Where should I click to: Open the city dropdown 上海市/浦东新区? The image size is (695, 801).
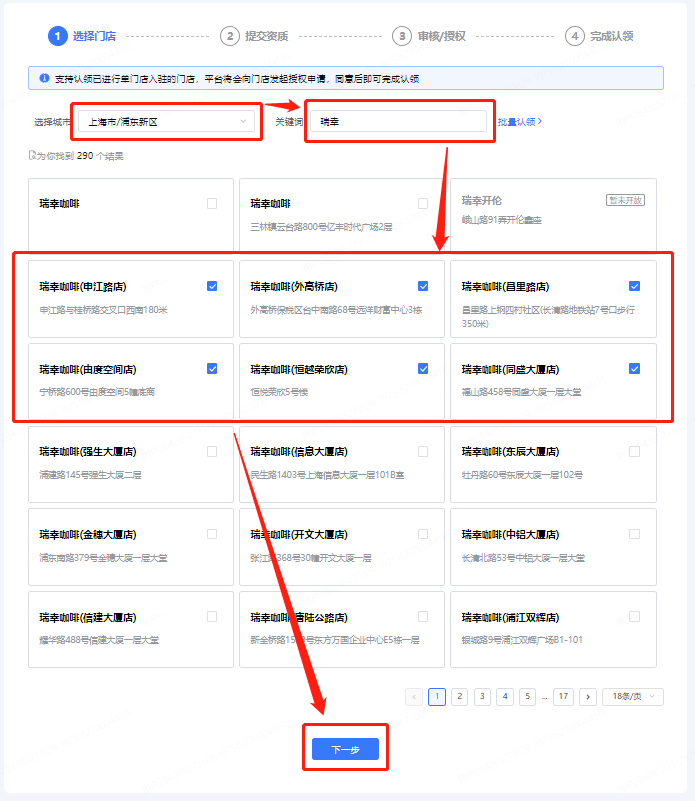(x=167, y=122)
